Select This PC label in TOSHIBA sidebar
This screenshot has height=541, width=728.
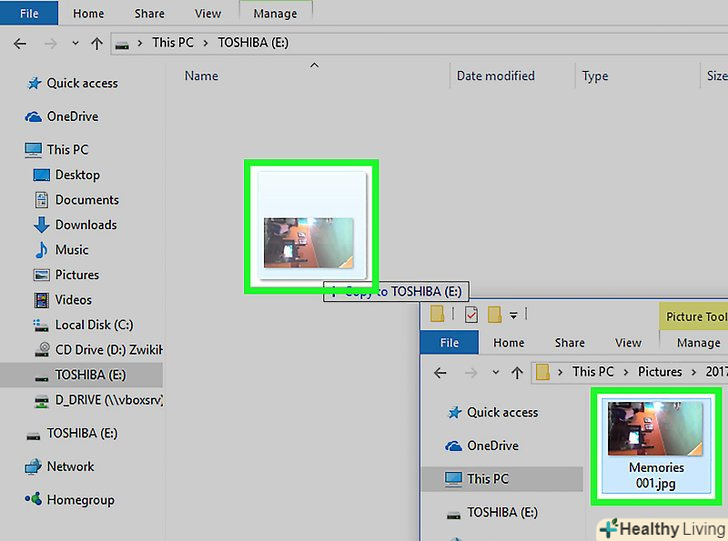coord(67,150)
